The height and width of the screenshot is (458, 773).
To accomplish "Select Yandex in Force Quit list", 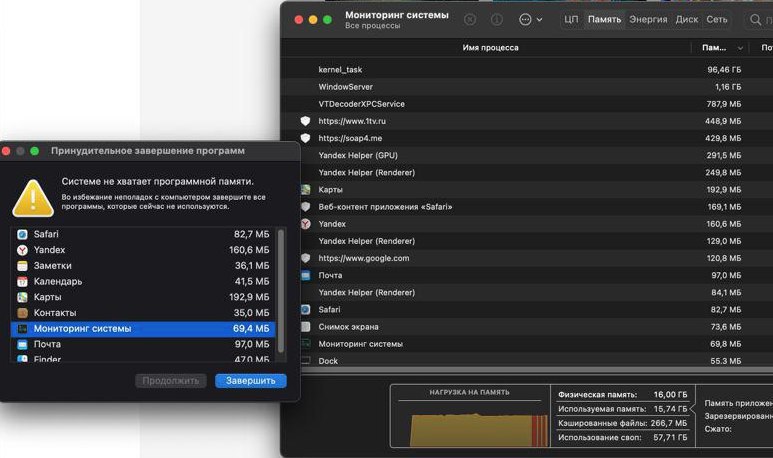I will click(x=143, y=250).
